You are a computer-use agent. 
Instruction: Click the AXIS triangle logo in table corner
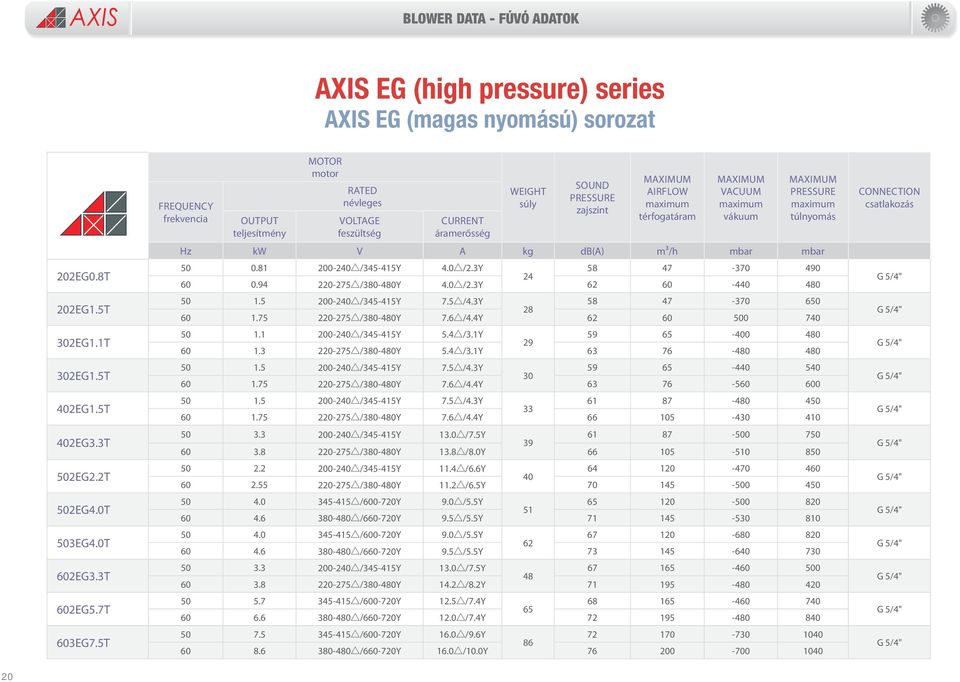pos(94,213)
